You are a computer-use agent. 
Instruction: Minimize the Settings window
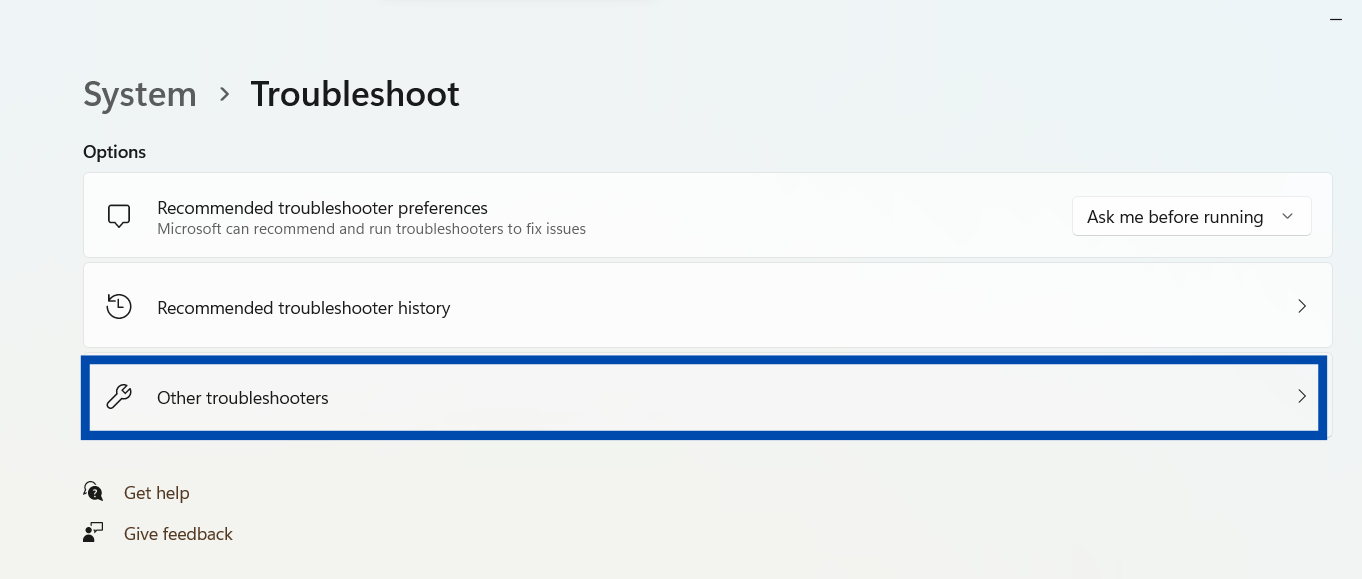(x=1336, y=19)
